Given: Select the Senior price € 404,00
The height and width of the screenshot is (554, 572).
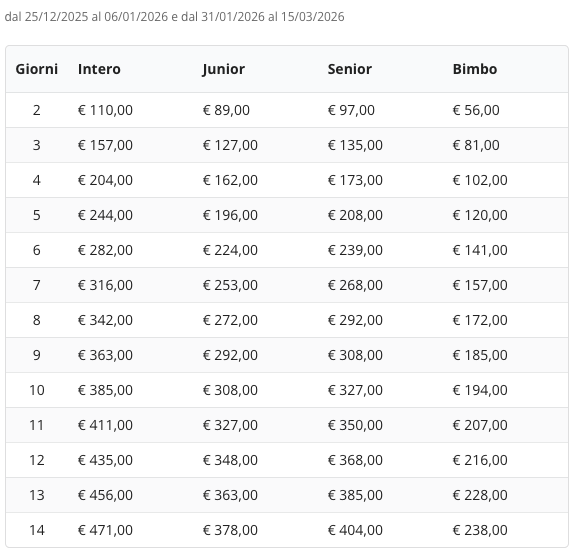Looking at the screenshot, I should [x=355, y=530].
